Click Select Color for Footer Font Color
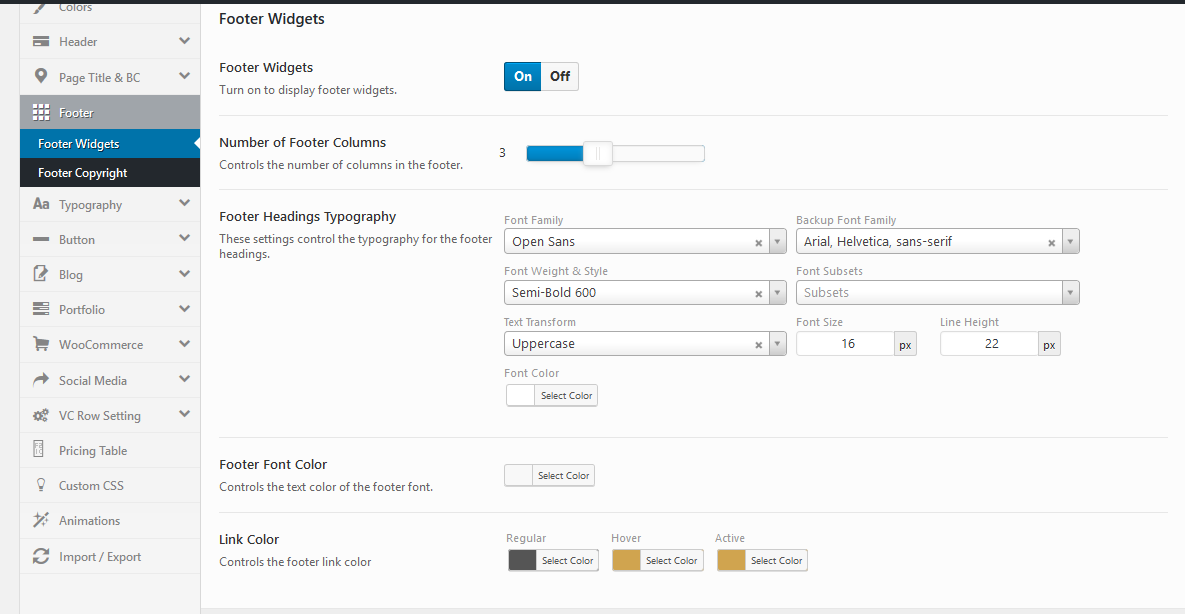The height and width of the screenshot is (614, 1185). coord(563,476)
